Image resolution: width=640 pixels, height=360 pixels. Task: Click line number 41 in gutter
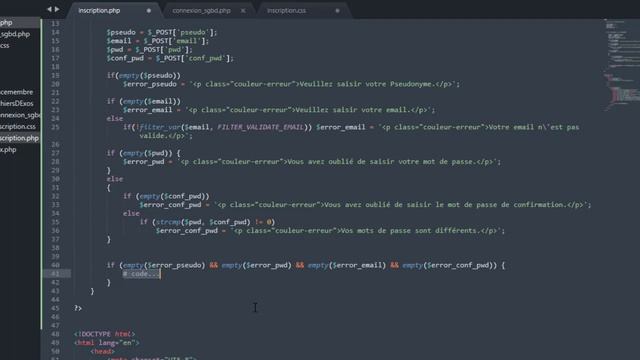pyautogui.click(x=56, y=273)
